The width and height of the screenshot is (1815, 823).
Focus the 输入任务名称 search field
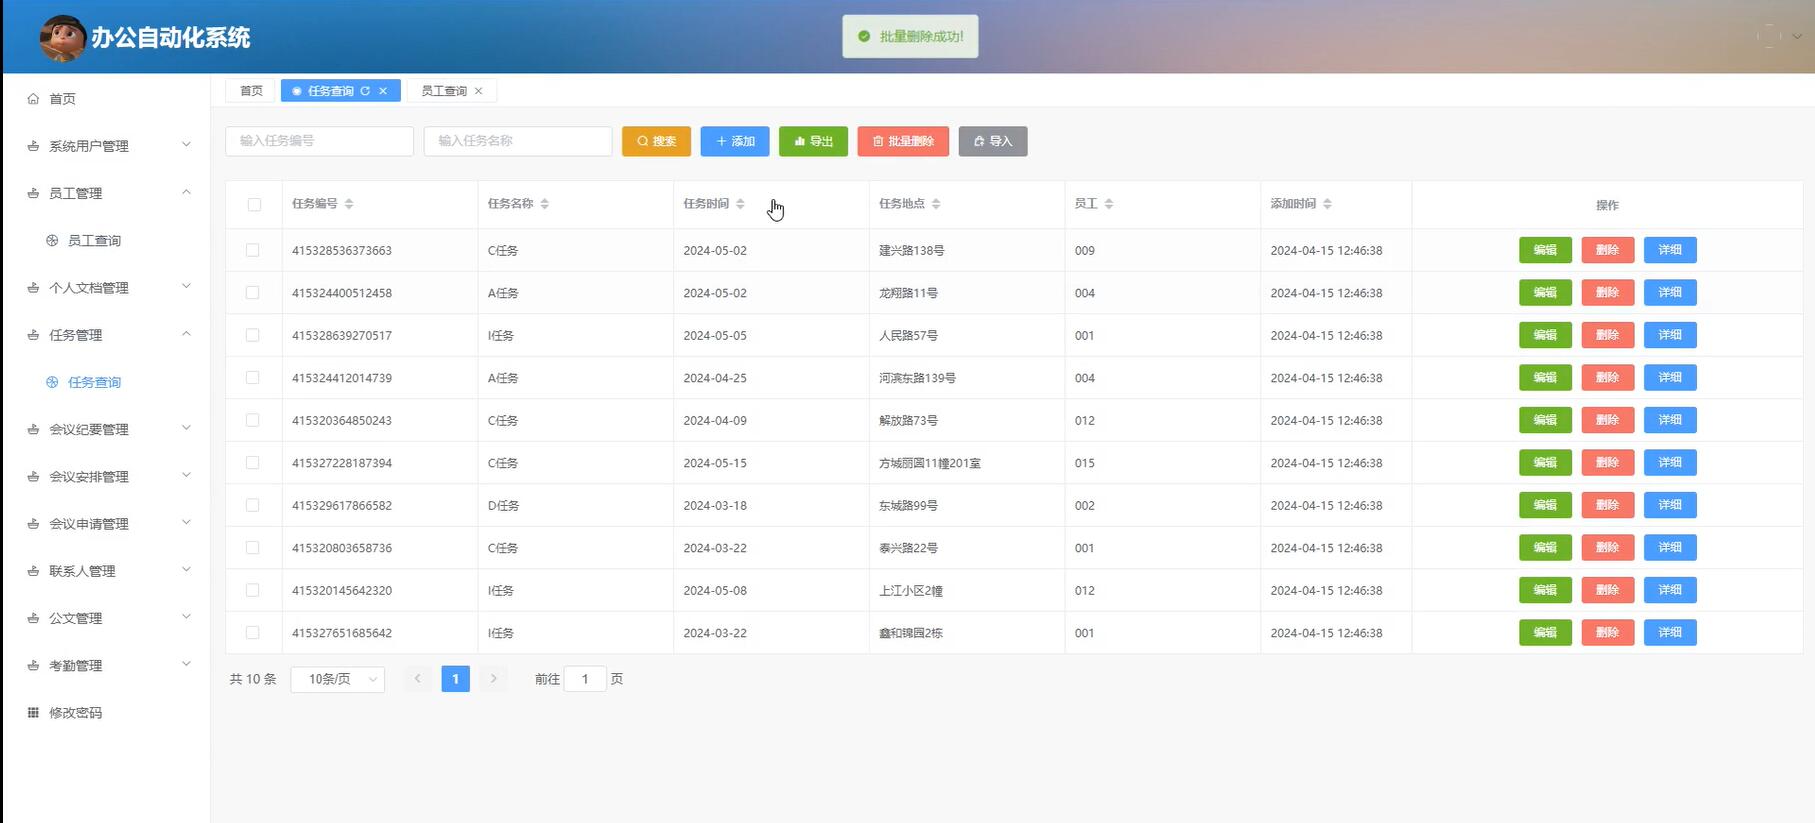(x=518, y=141)
